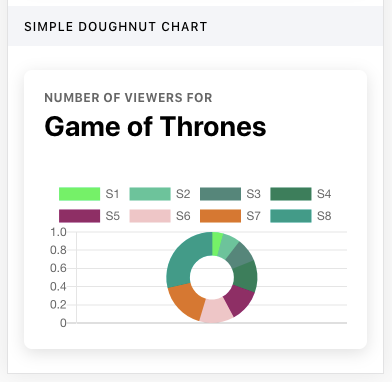
Task: Select the large teal S8 doughnut slice
Action: click(183, 260)
